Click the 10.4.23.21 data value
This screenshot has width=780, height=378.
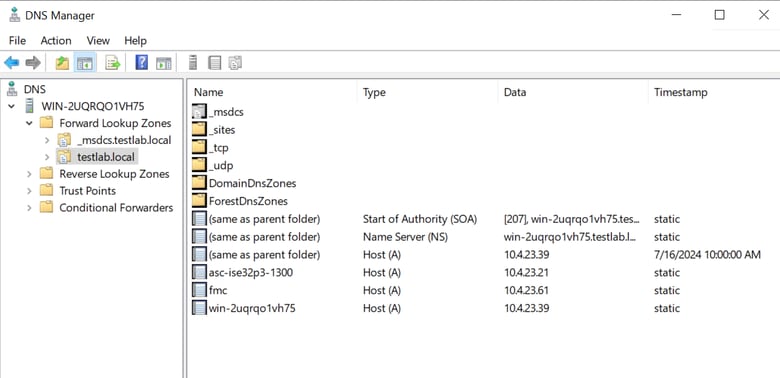coord(526,273)
